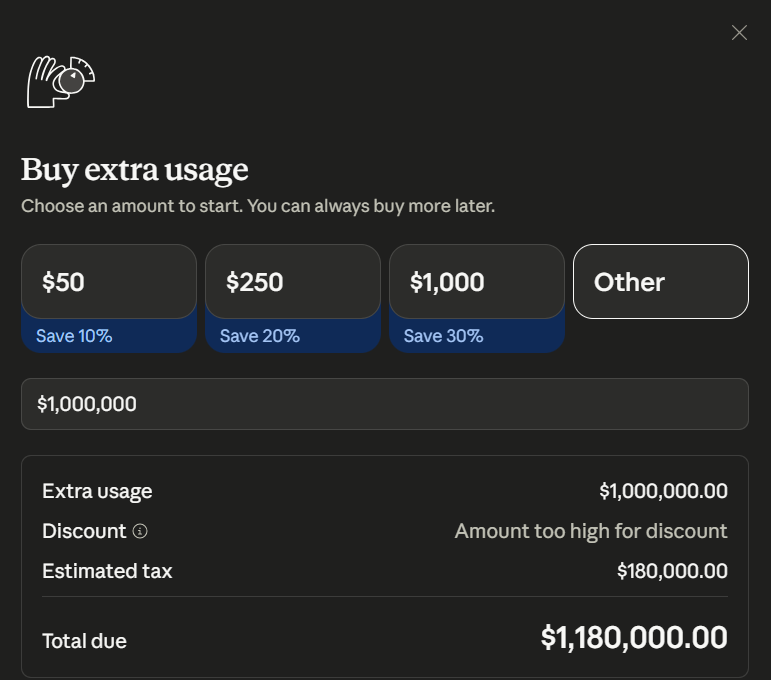Click the custom amount field showing $1,000,000
The image size is (771, 680).
(x=385, y=404)
